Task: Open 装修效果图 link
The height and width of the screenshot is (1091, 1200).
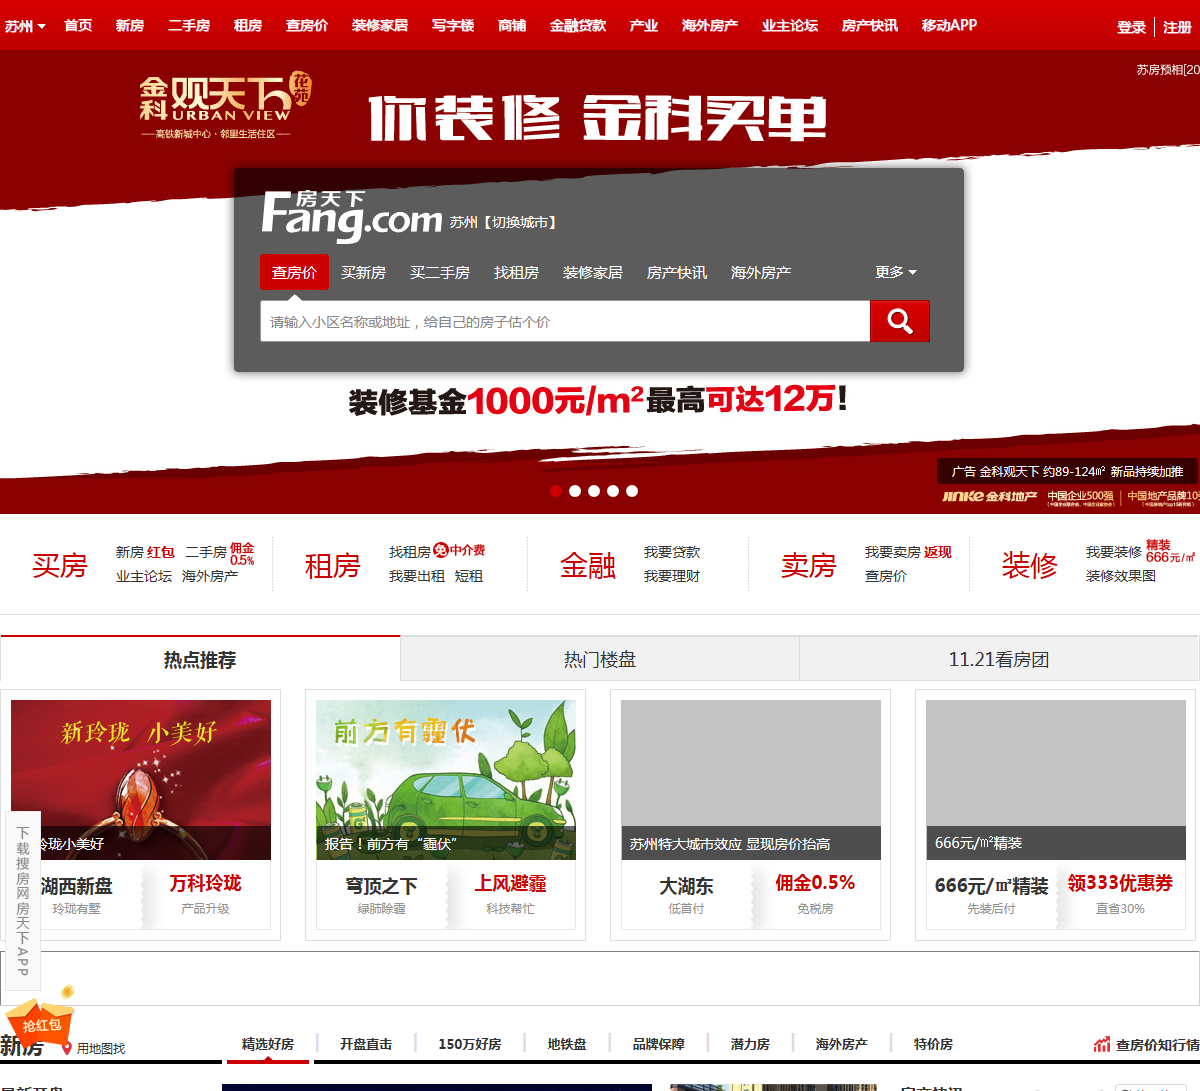Action: [x=1121, y=576]
